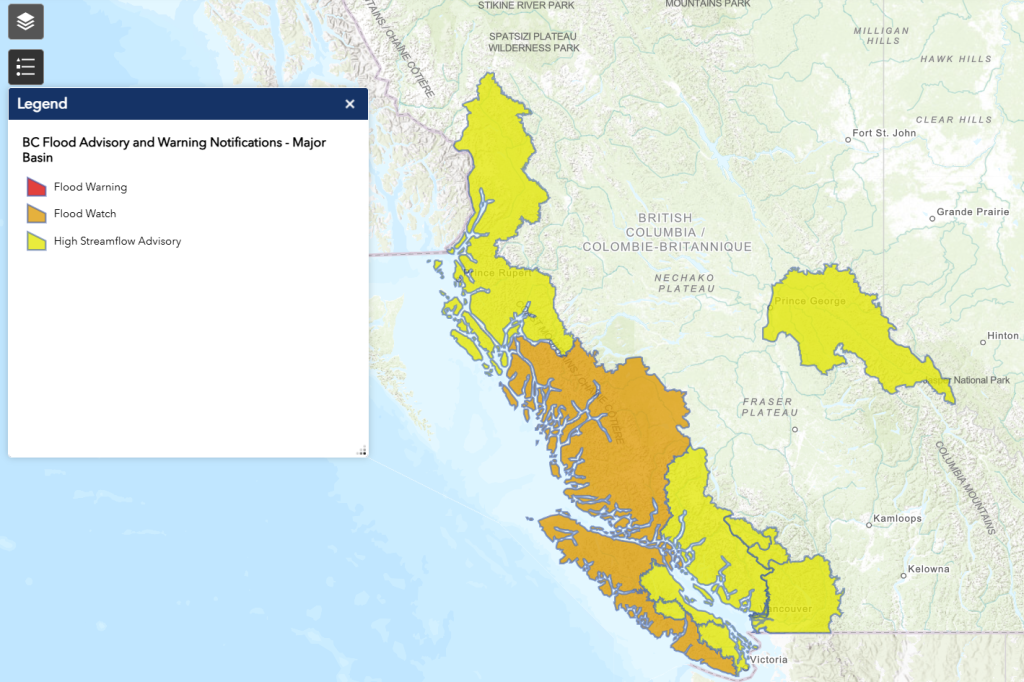The height and width of the screenshot is (682, 1024).
Task: Click the Fort St. John city marker
Action: [848, 140]
